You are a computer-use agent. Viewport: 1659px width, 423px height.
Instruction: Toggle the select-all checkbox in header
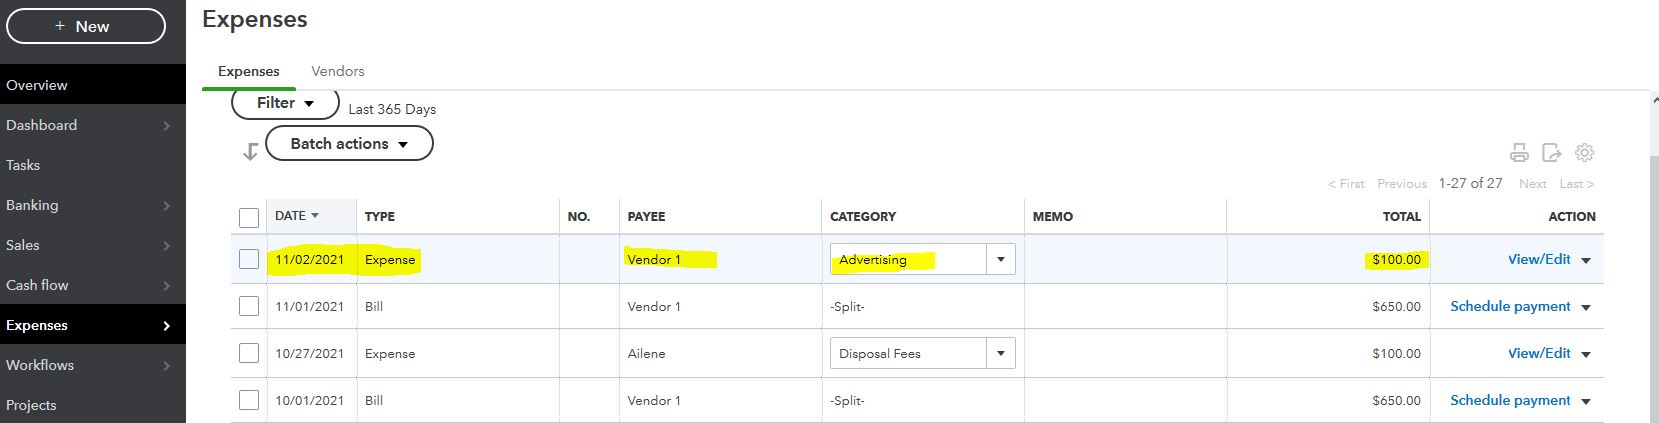pos(249,217)
